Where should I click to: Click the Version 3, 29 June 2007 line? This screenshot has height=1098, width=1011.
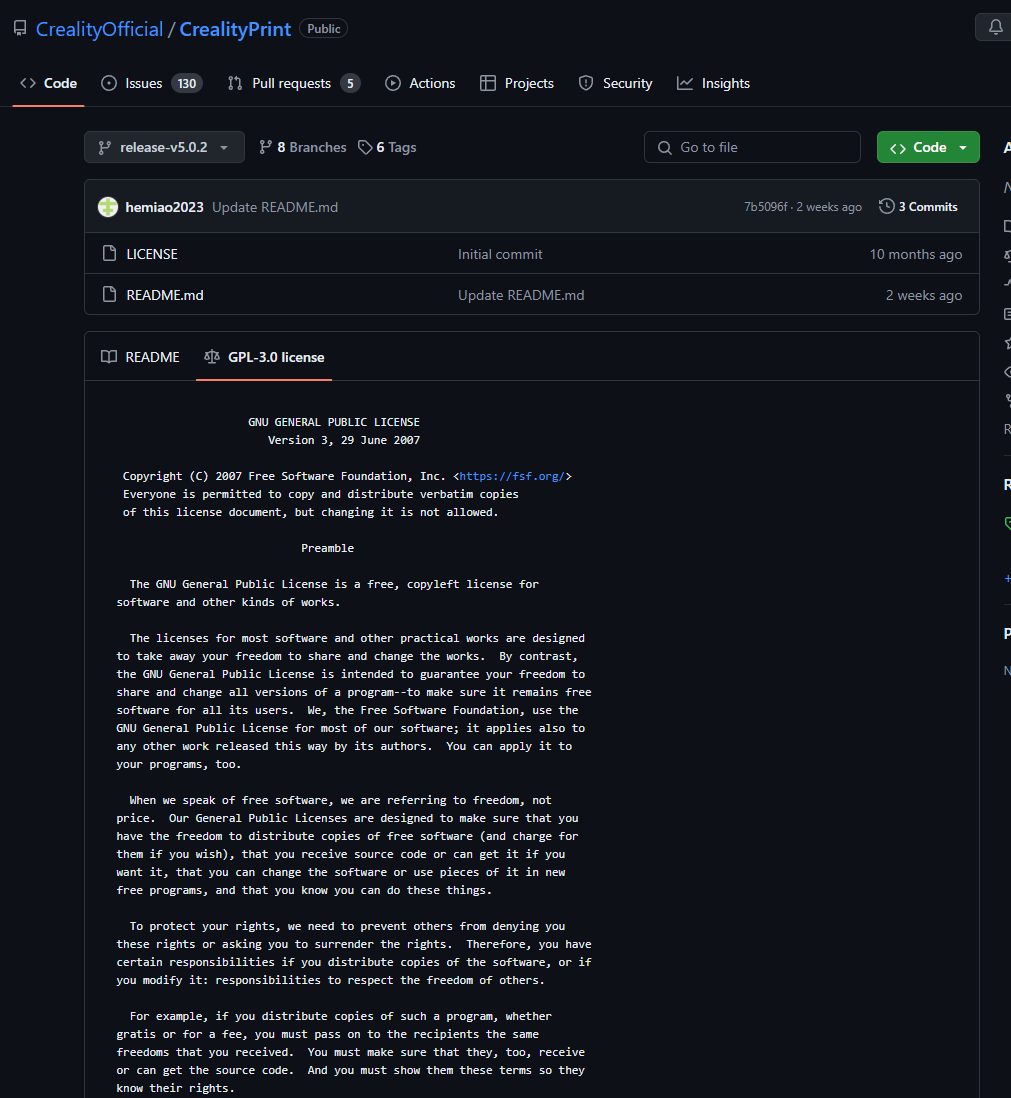pos(344,440)
